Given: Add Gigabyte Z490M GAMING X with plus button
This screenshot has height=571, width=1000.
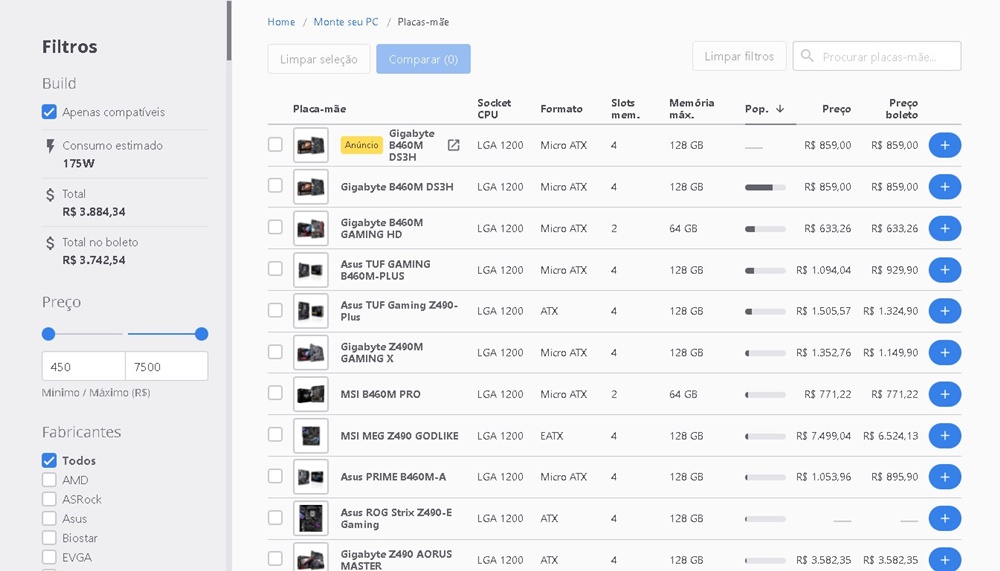Looking at the screenshot, I should tap(945, 352).
